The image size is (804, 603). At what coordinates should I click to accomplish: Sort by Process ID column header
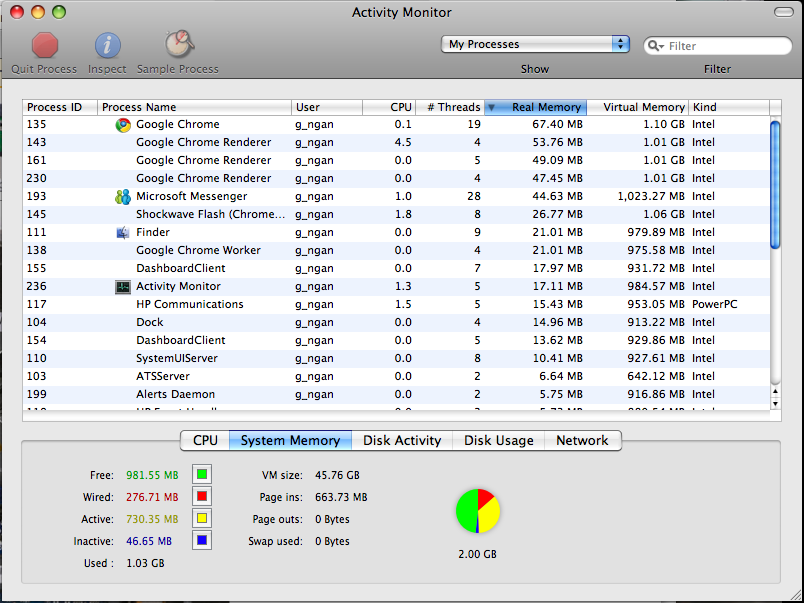[x=60, y=107]
